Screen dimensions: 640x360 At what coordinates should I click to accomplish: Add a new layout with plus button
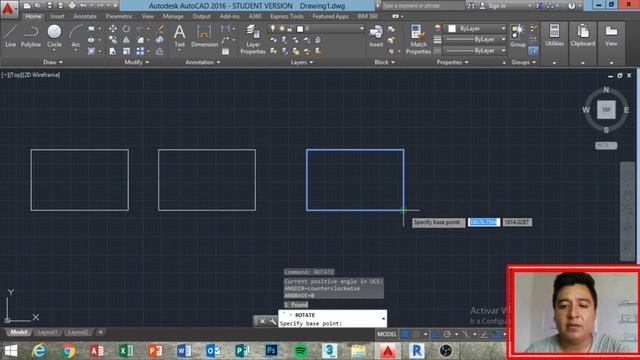coord(100,332)
